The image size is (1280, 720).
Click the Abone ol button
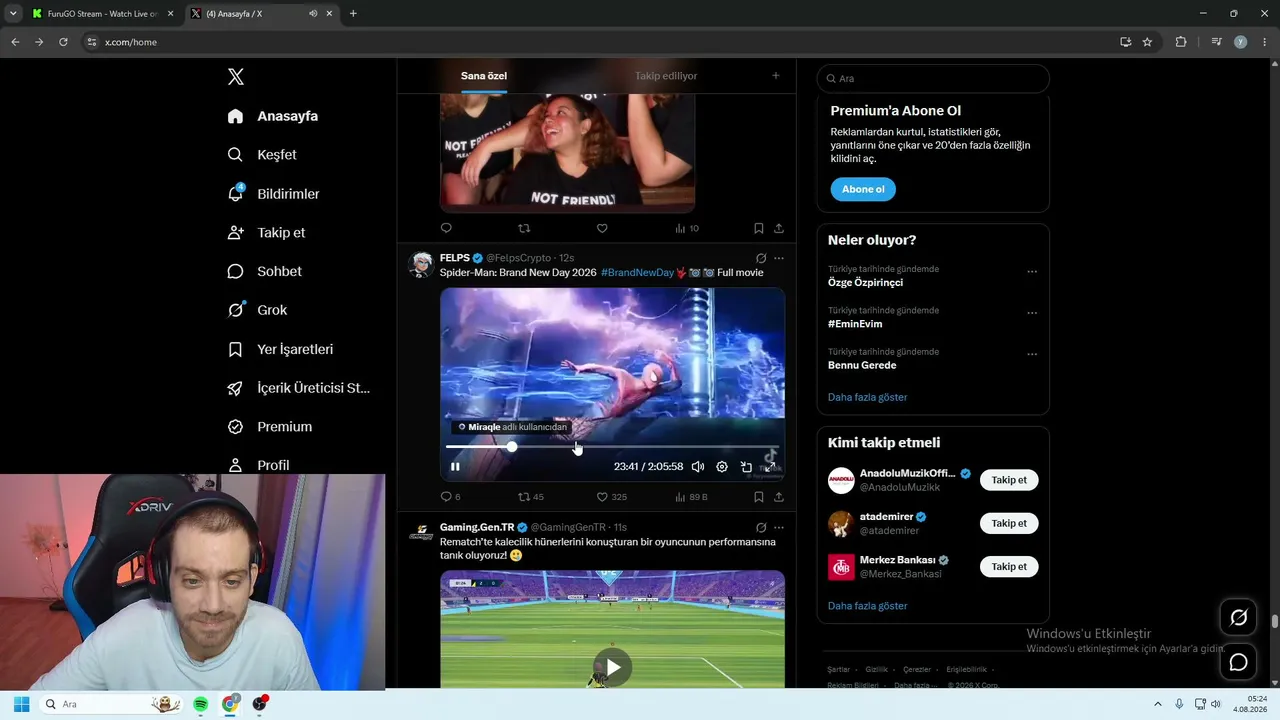(x=863, y=189)
